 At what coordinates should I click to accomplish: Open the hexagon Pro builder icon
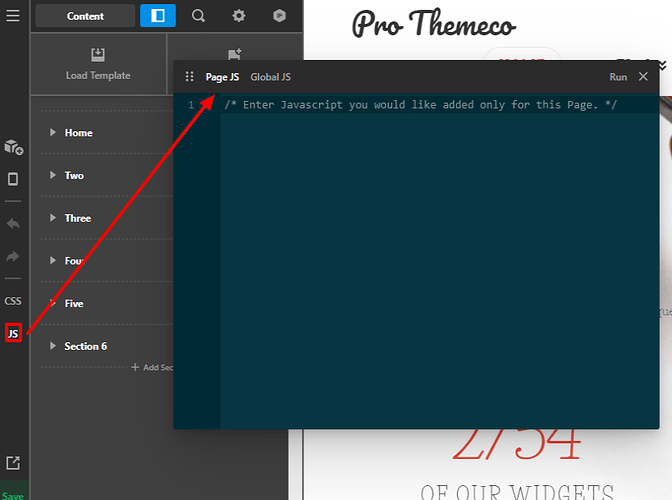[279, 16]
